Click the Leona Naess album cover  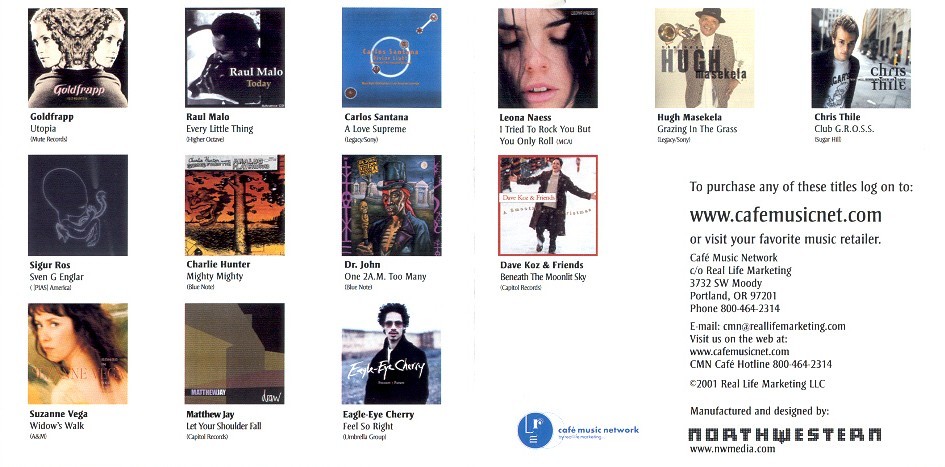[548, 58]
